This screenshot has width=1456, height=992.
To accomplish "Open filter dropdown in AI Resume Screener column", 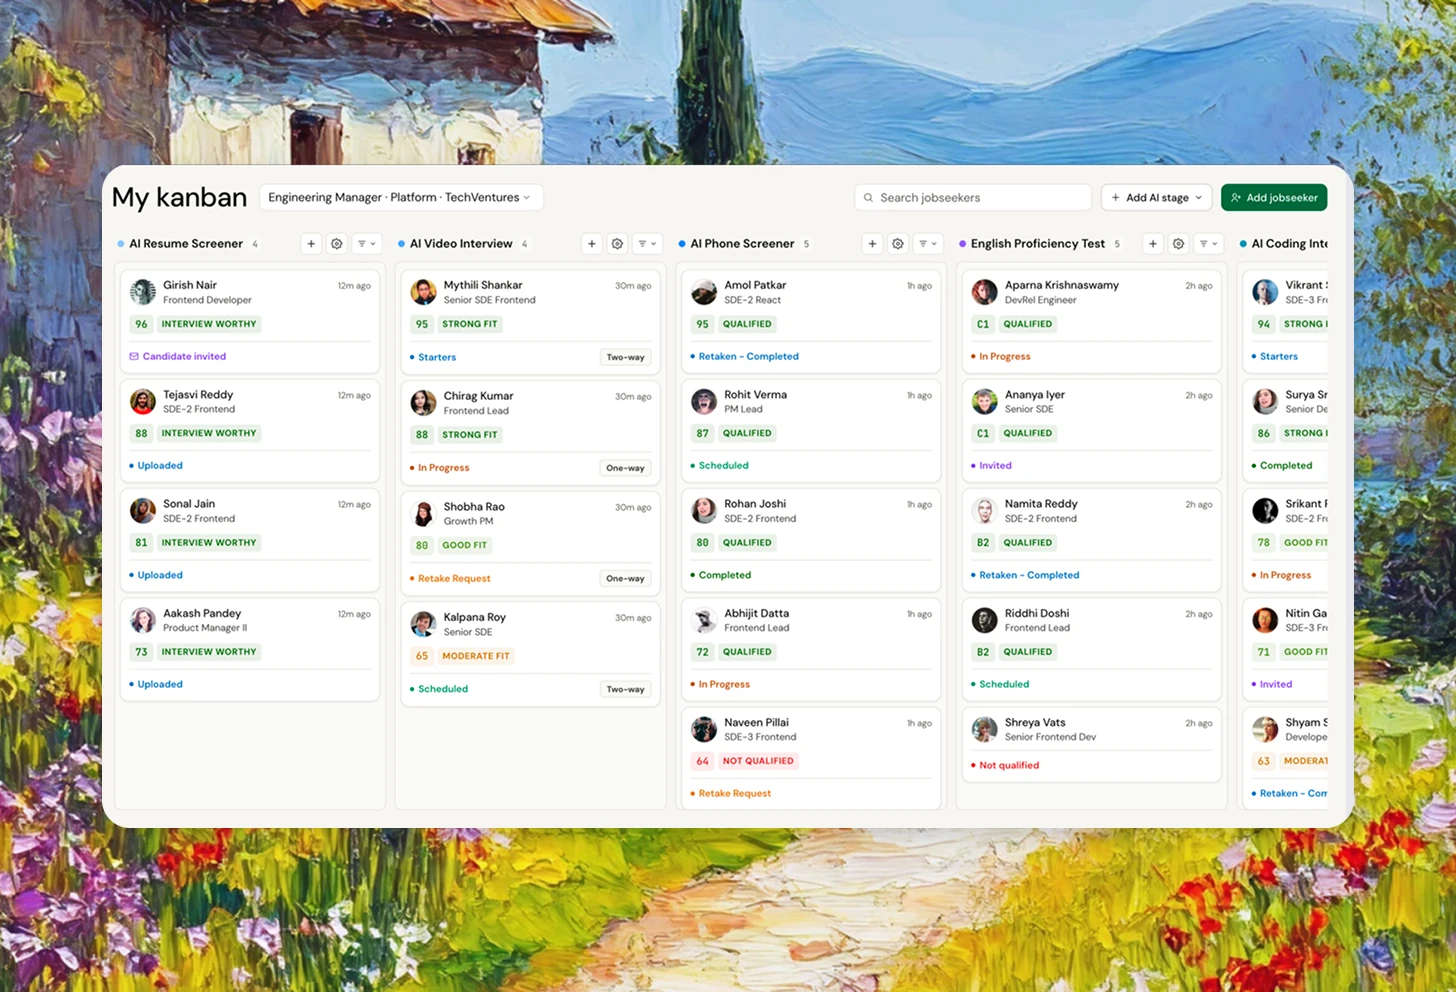I will click(x=367, y=244).
